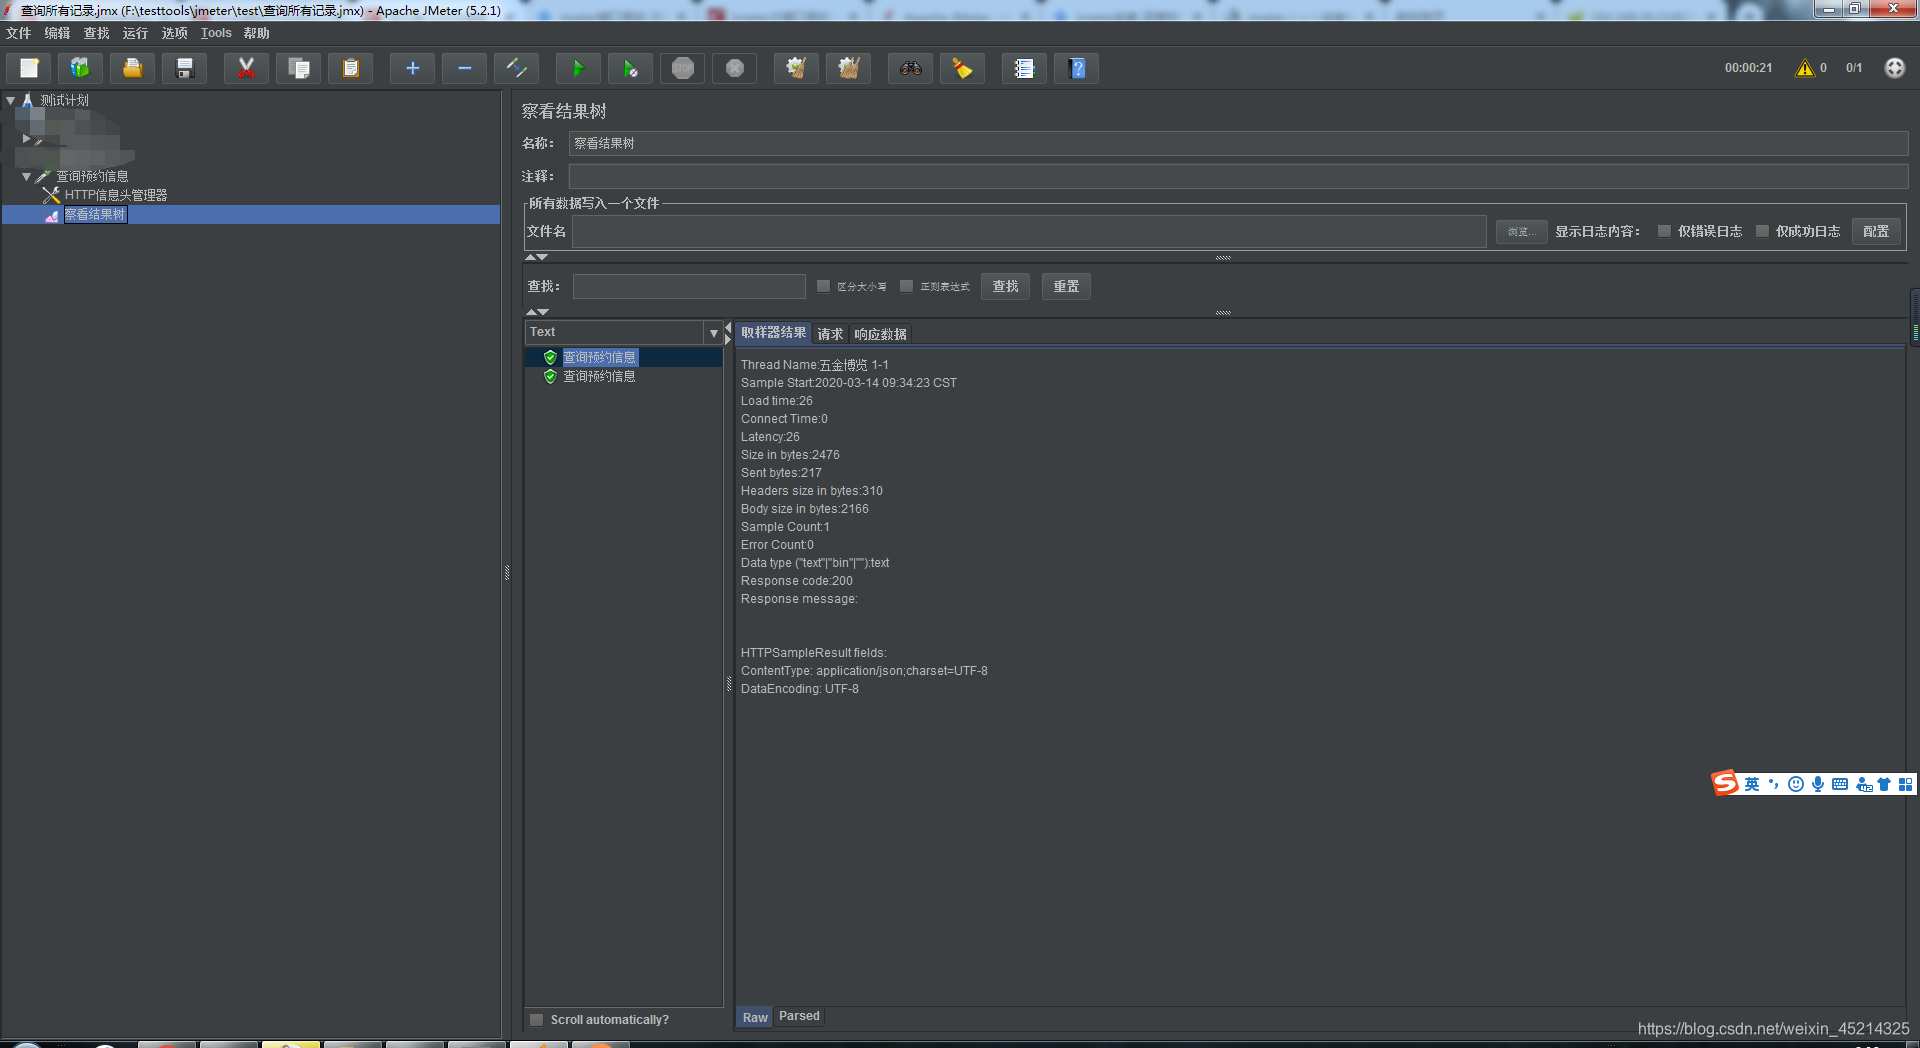The height and width of the screenshot is (1048, 1920).
Task: Toggle the 区分大小写 checkbox
Action: [x=823, y=286]
